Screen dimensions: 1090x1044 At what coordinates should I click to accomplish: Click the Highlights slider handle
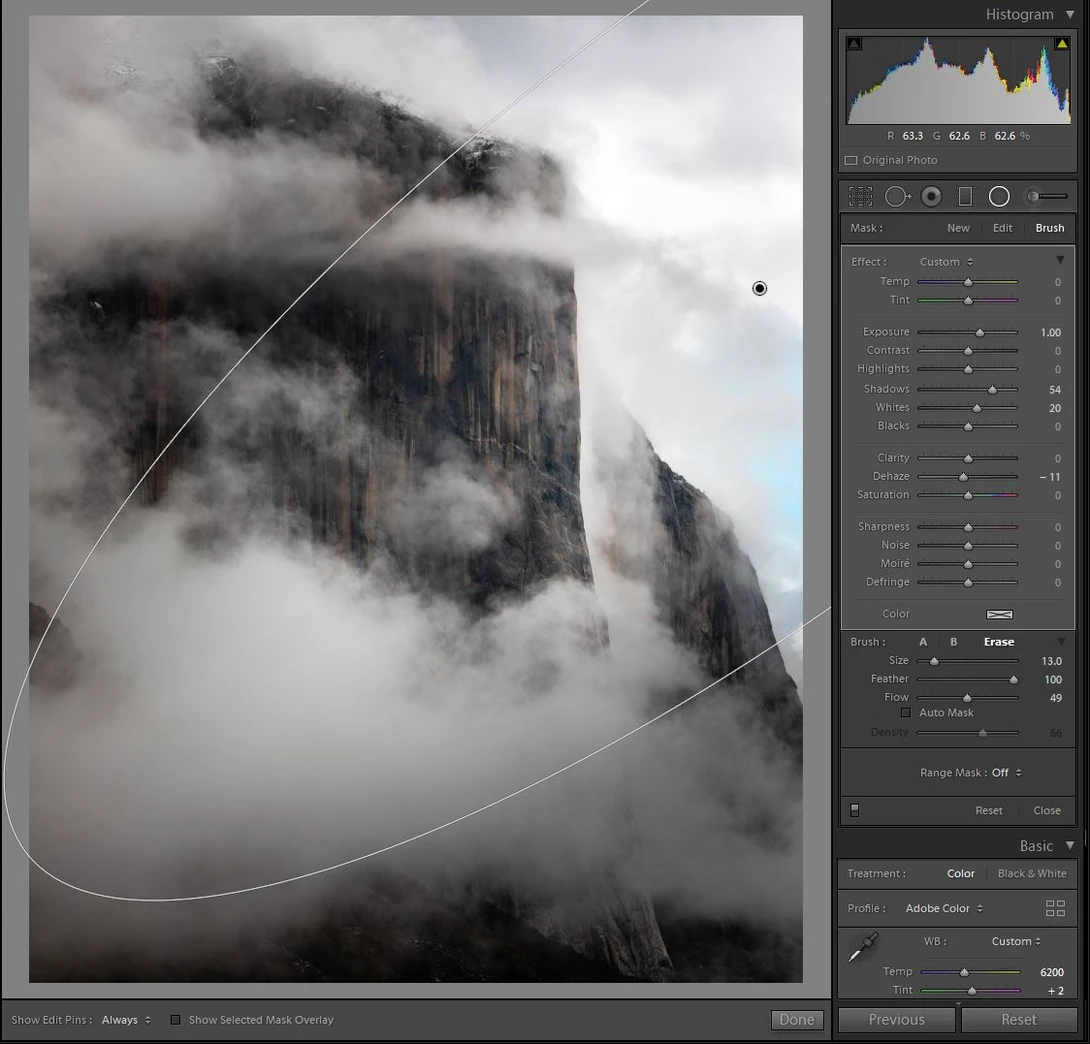968,369
